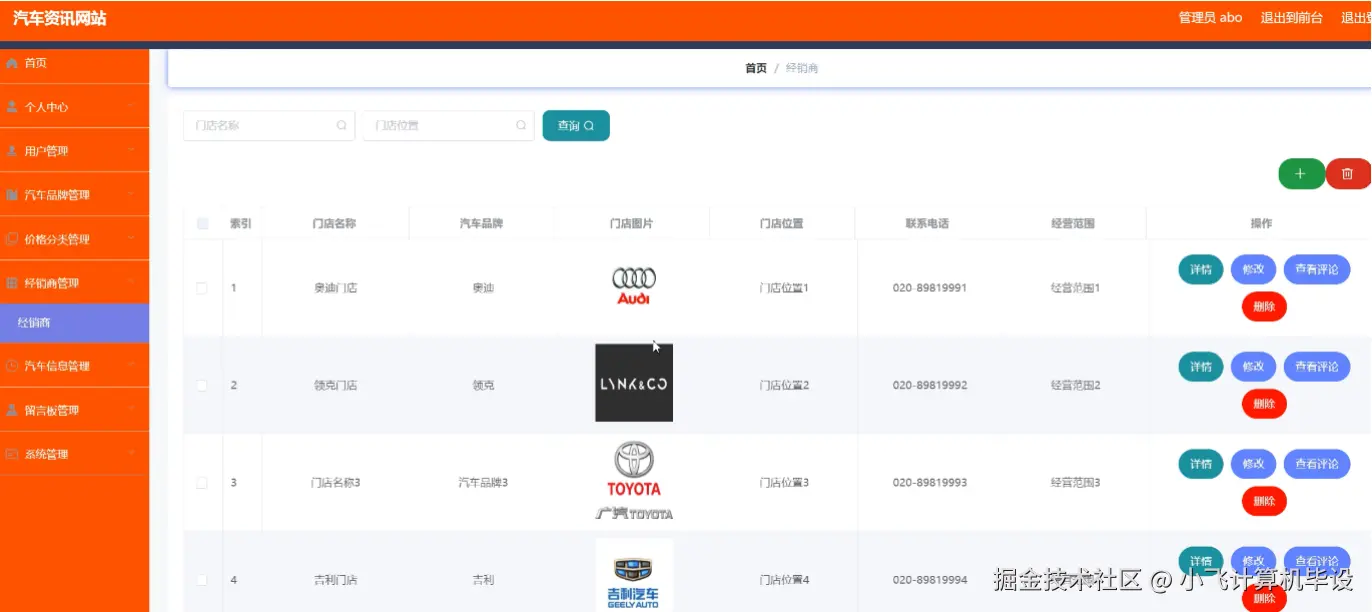Click the magnifier icon in 门店位置 search field

tap(521, 126)
